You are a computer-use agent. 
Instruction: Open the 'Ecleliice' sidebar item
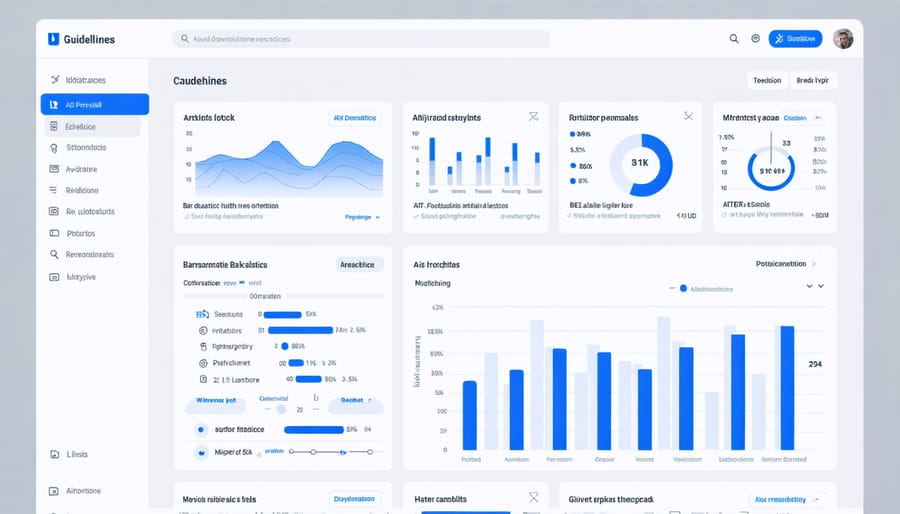coord(92,126)
